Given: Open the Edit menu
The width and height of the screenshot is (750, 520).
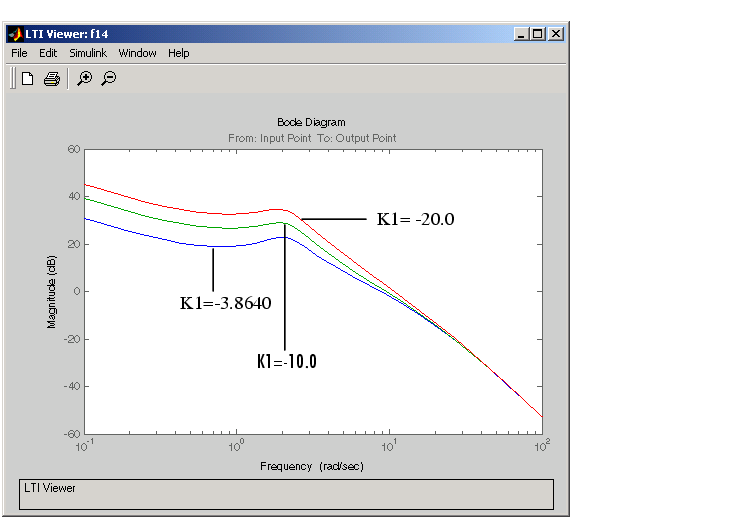Looking at the screenshot, I should coord(48,53).
